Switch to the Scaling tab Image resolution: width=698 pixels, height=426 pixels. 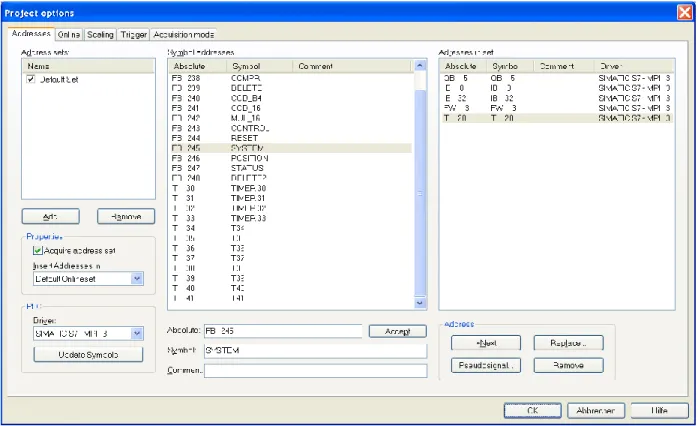(x=100, y=35)
